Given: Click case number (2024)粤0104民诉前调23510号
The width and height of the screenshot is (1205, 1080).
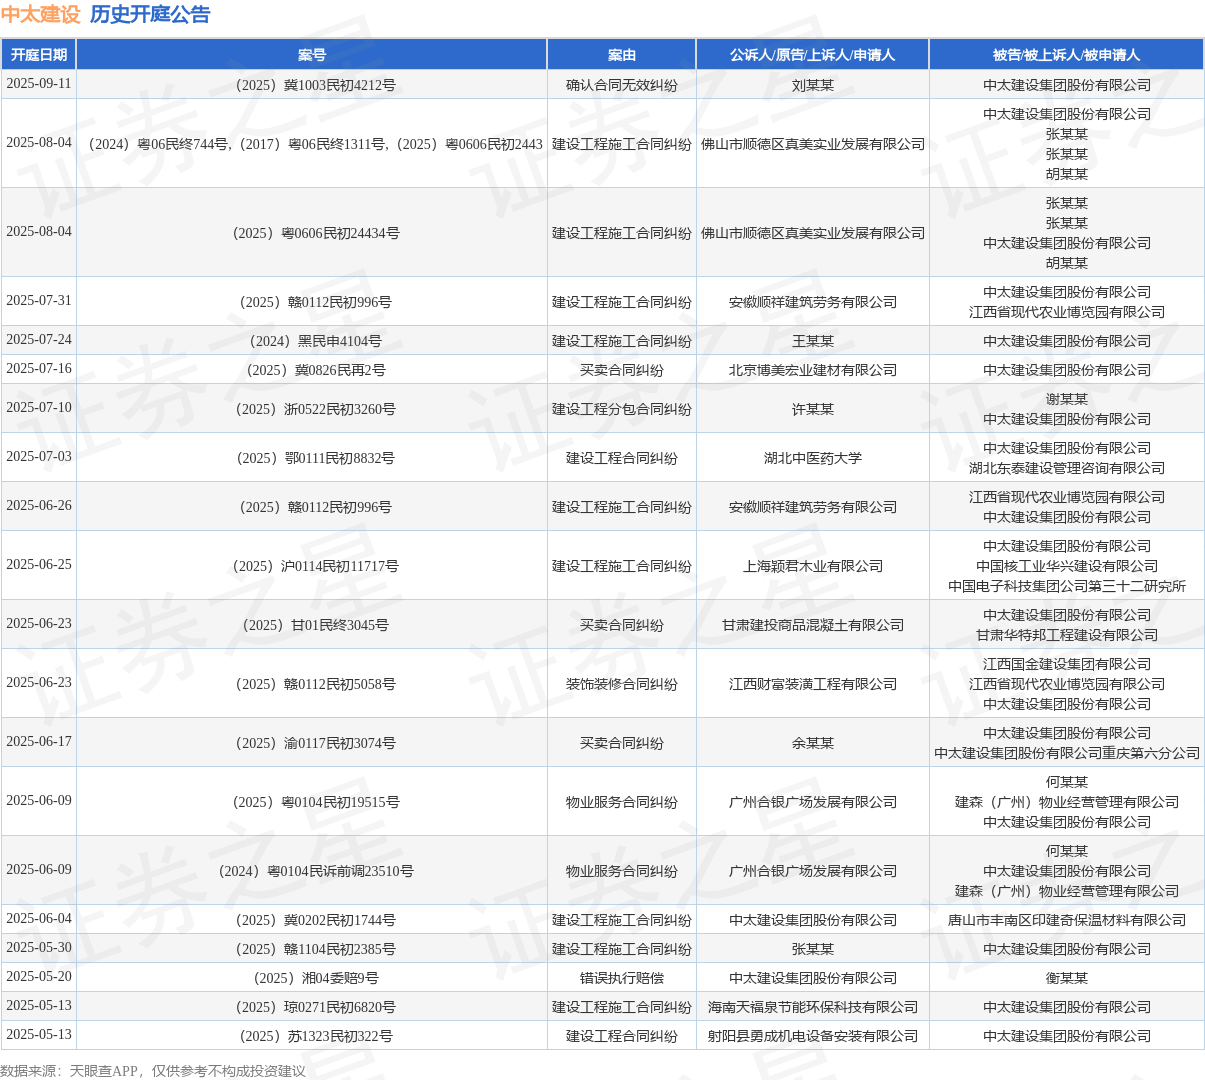Looking at the screenshot, I should (x=312, y=871).
